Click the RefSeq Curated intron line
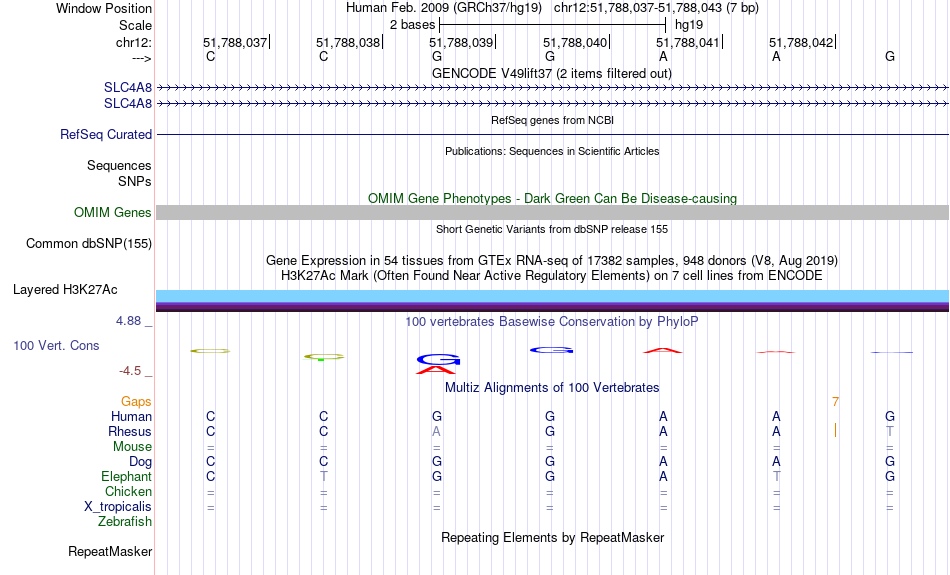 click(553, 135)
